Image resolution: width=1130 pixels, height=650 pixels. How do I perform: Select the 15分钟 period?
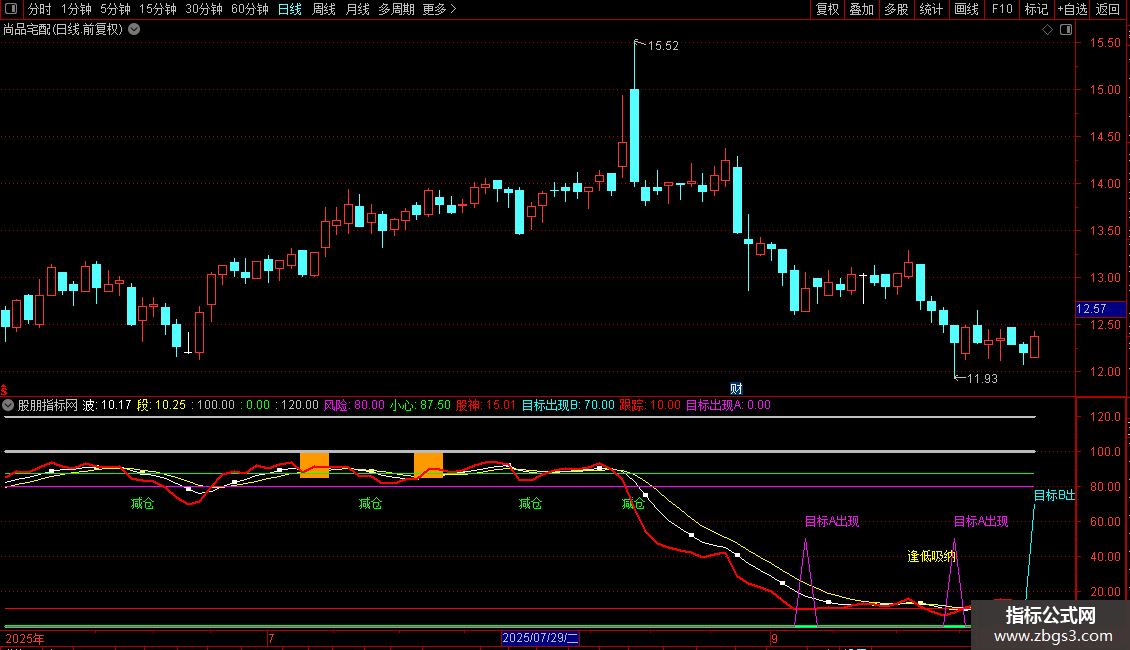click(x=158, y=9)
